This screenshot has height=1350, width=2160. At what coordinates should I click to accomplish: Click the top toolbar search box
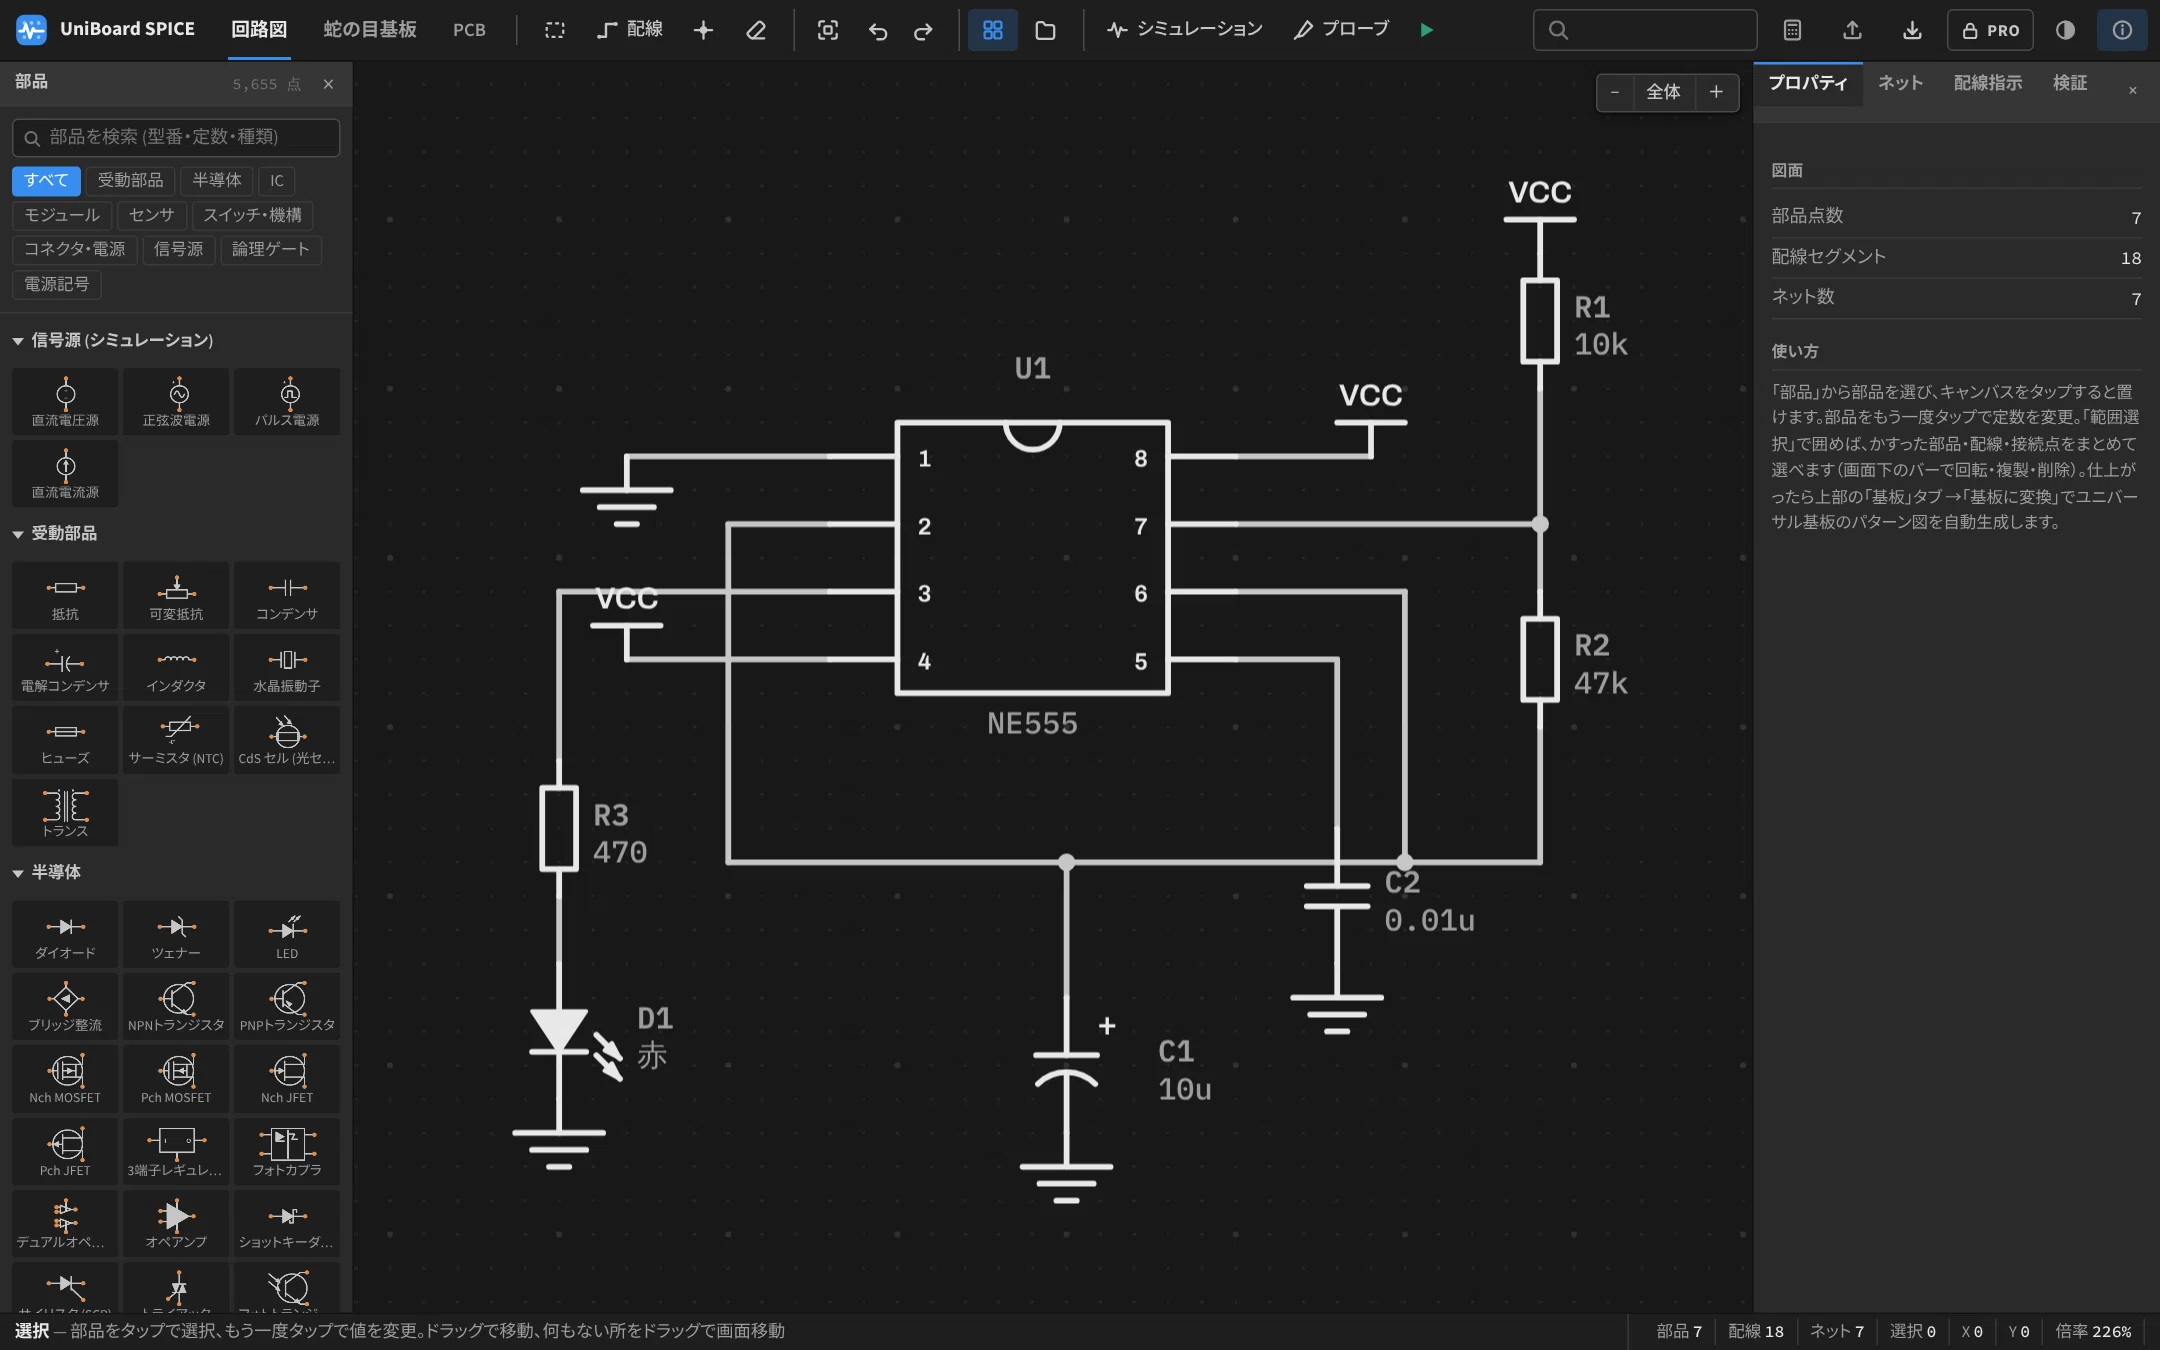(x=1645, y=30)
